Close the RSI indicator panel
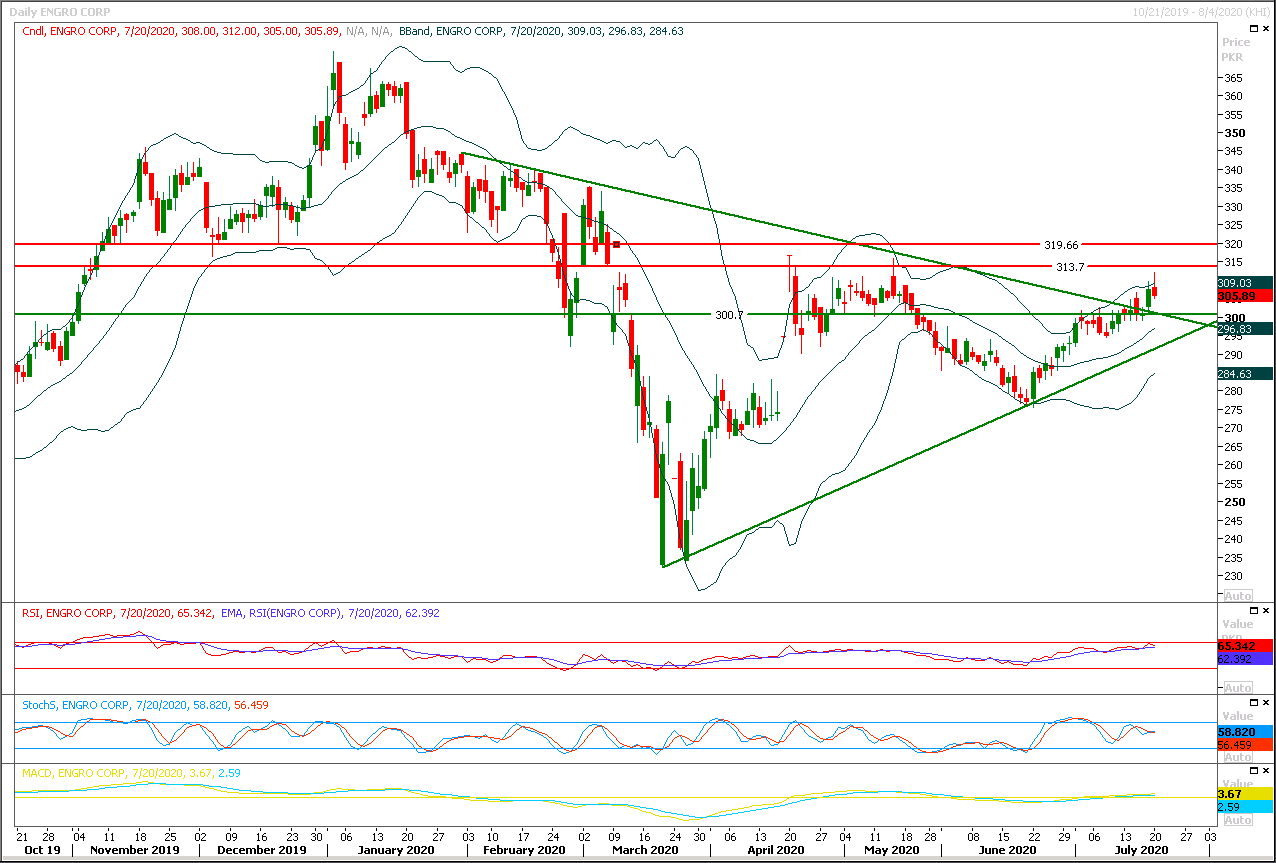 click(1266, 611)
